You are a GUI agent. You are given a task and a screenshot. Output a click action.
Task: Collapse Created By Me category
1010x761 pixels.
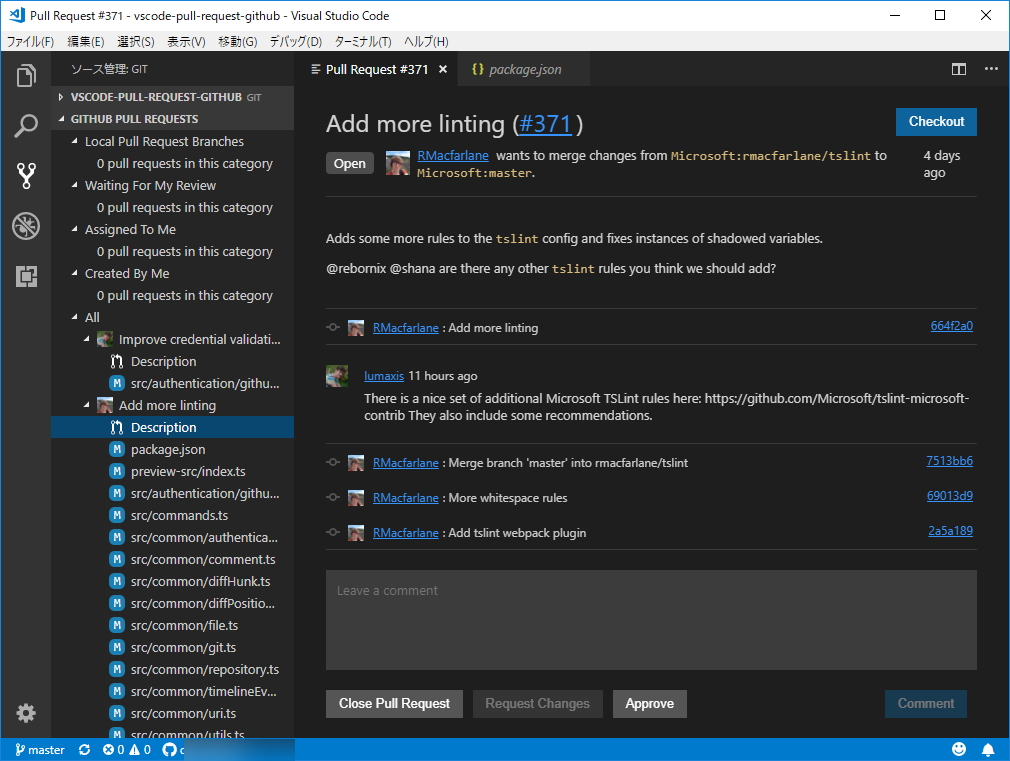(x=74, y=273)
